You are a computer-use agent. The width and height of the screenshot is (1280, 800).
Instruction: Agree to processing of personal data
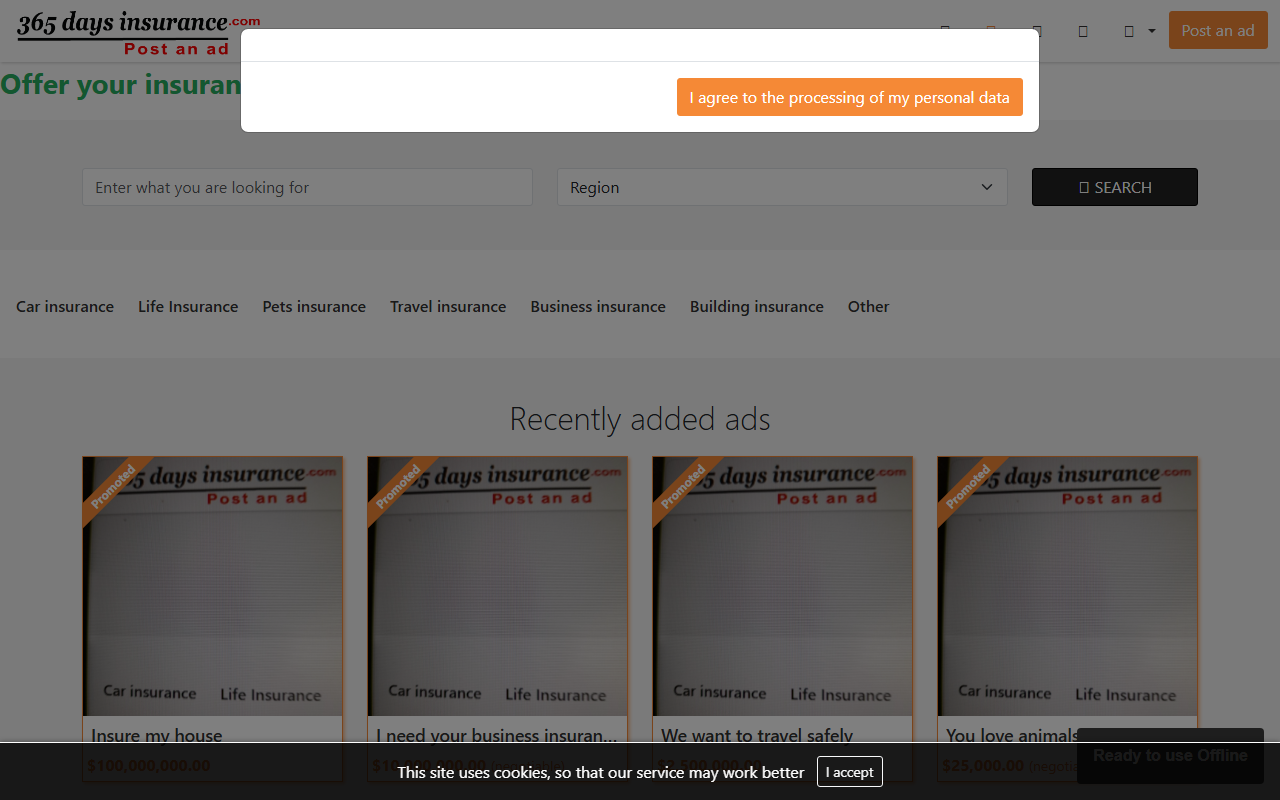click(x=849, y=97)
